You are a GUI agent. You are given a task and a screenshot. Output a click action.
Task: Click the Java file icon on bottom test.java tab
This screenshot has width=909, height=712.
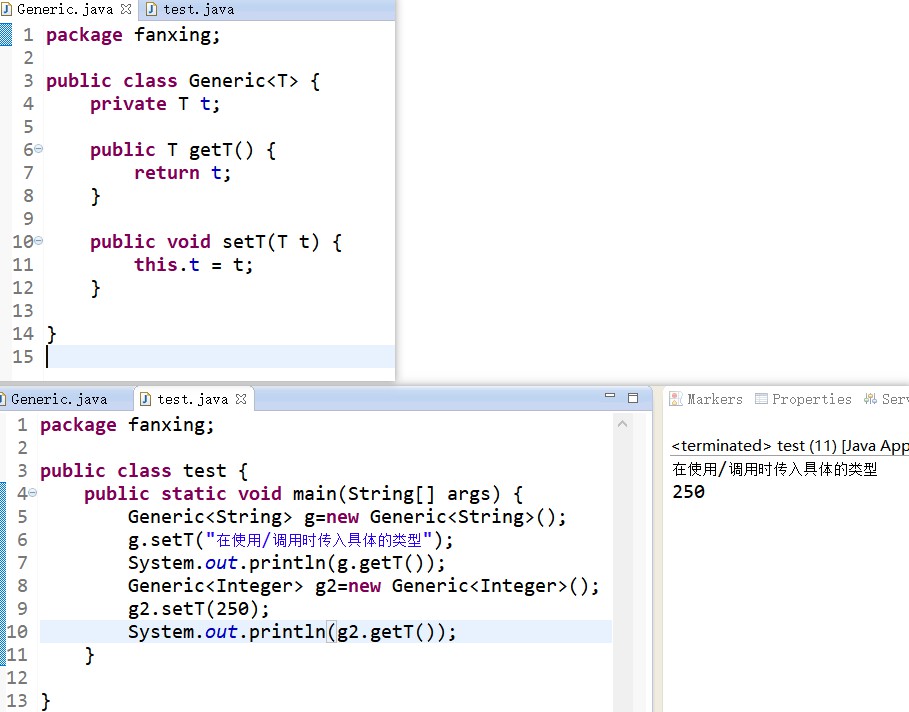click(146, 399)
